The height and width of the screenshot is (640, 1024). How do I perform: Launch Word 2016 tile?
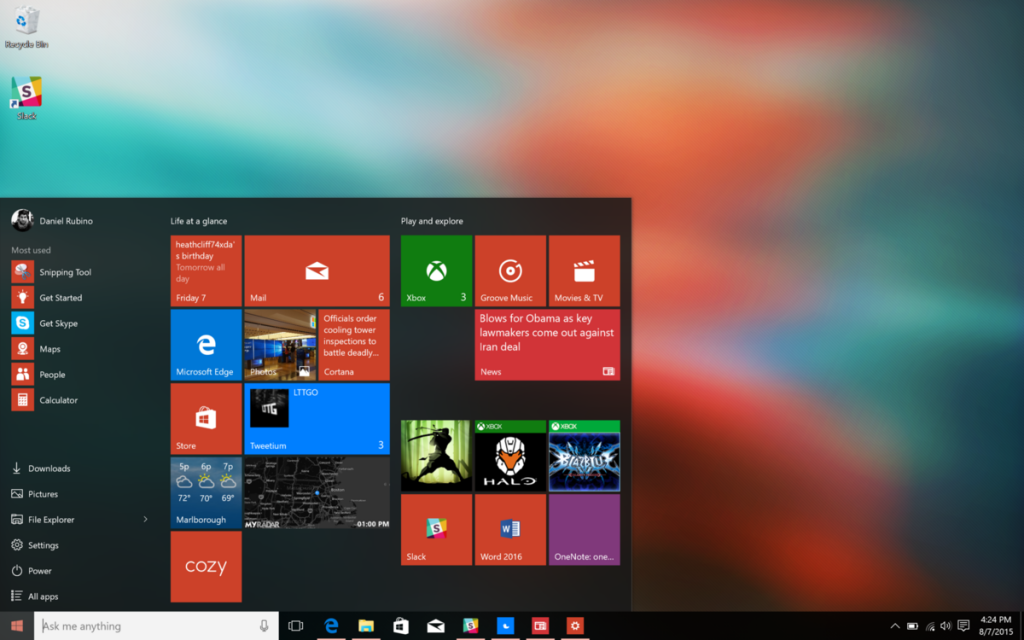click(510, 530)
